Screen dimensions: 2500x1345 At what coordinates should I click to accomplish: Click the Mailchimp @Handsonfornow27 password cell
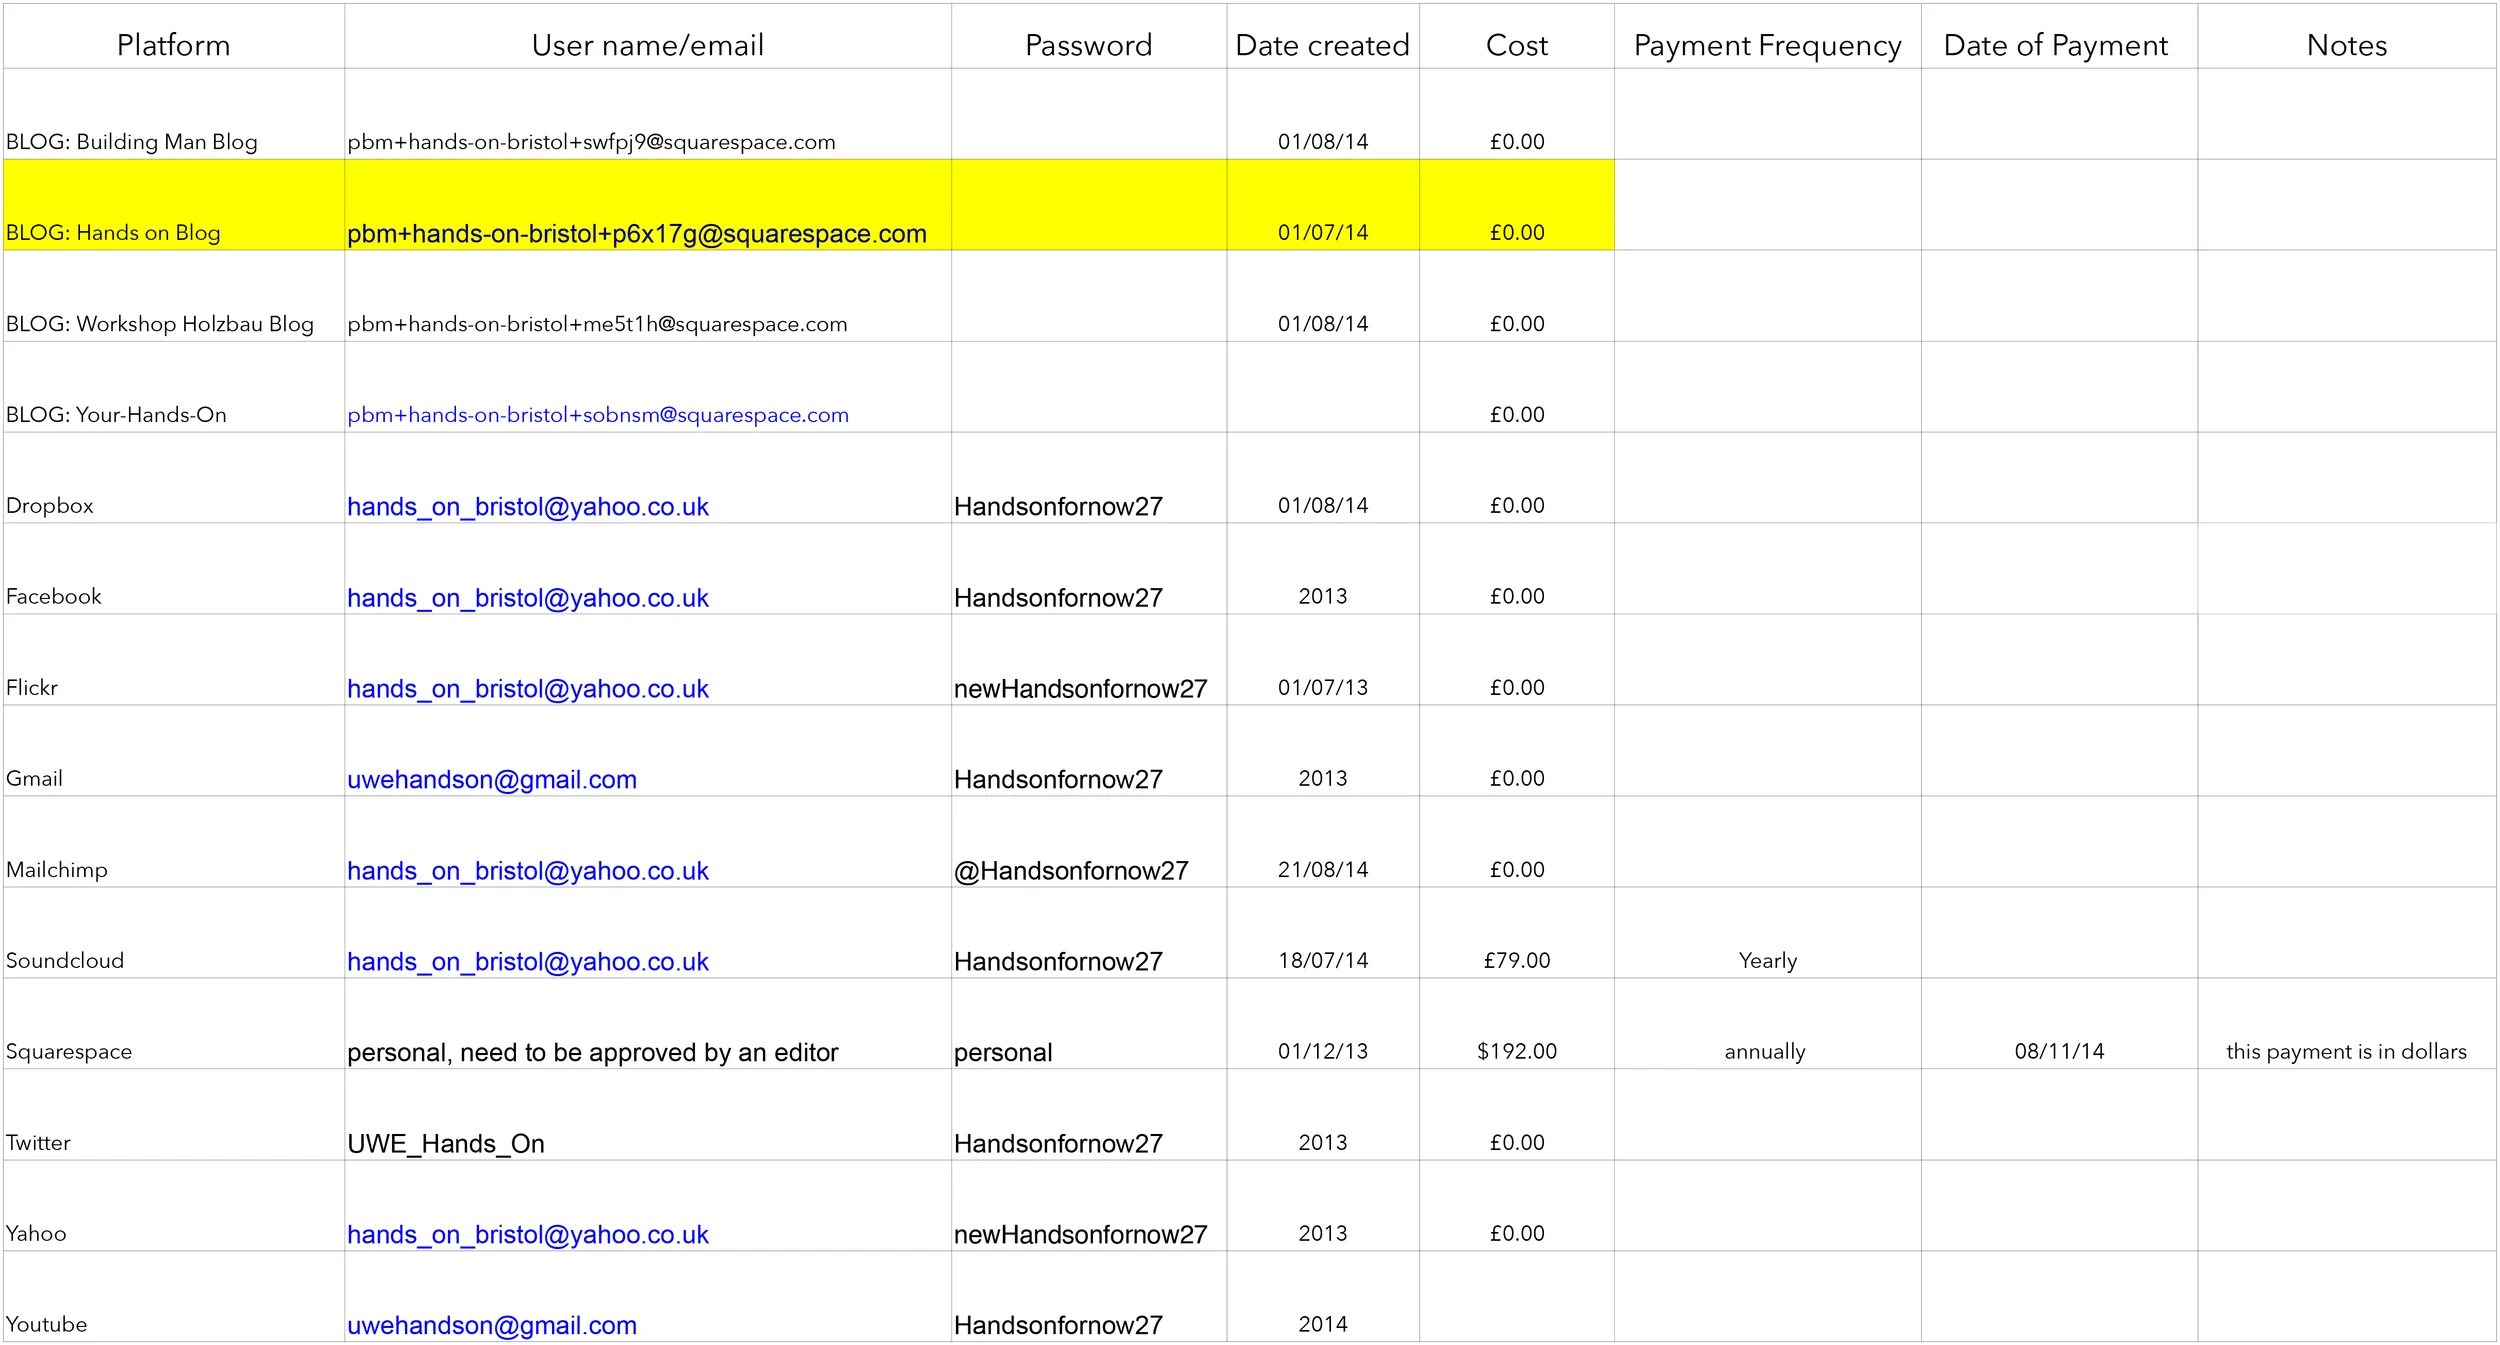(x=1070, y=871)
